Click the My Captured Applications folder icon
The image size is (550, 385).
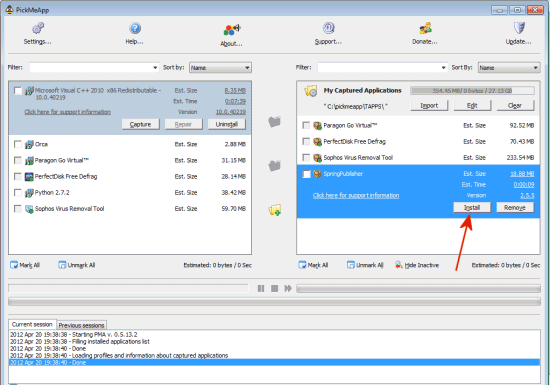pos(311,91)
